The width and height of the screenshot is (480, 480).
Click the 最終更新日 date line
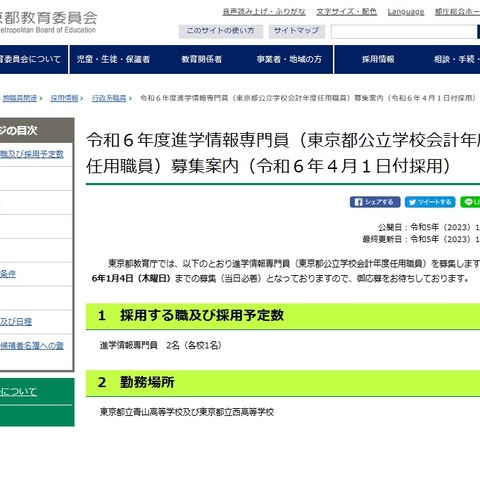point(421,239)
